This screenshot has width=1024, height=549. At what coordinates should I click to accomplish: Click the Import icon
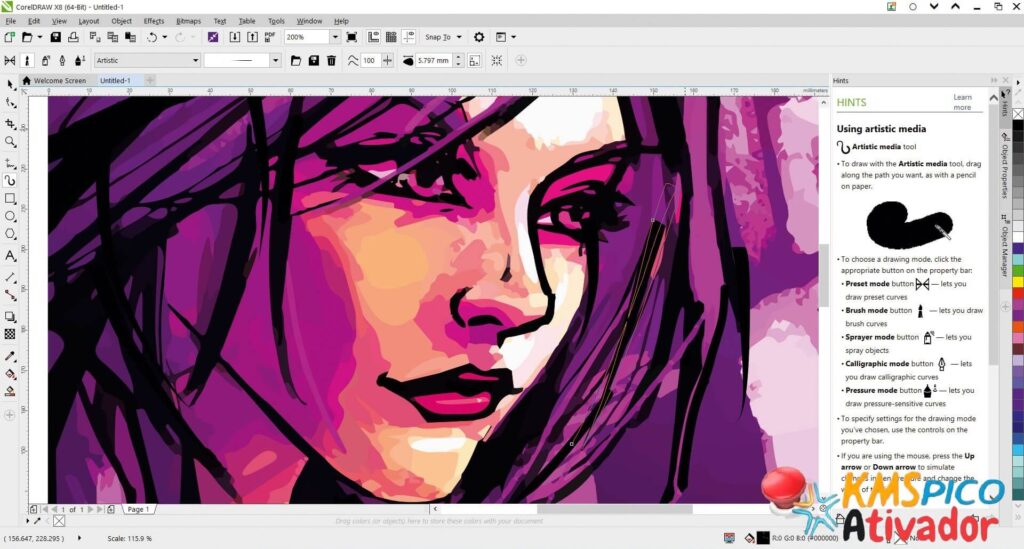point(234,37)
